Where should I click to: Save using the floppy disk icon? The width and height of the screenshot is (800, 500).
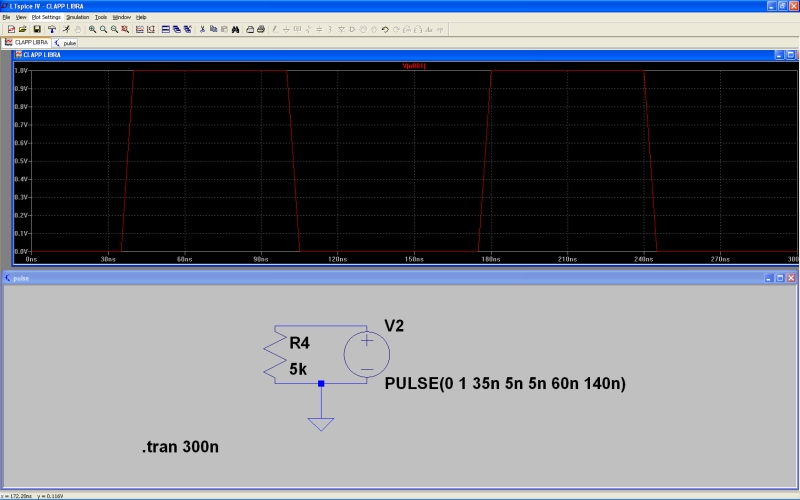pos(36,30)
